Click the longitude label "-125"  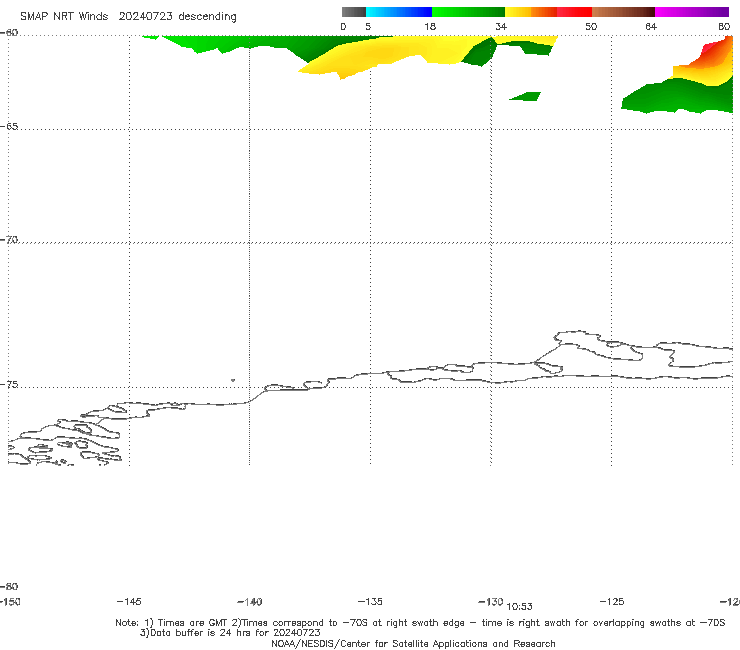tap(612, 601)
